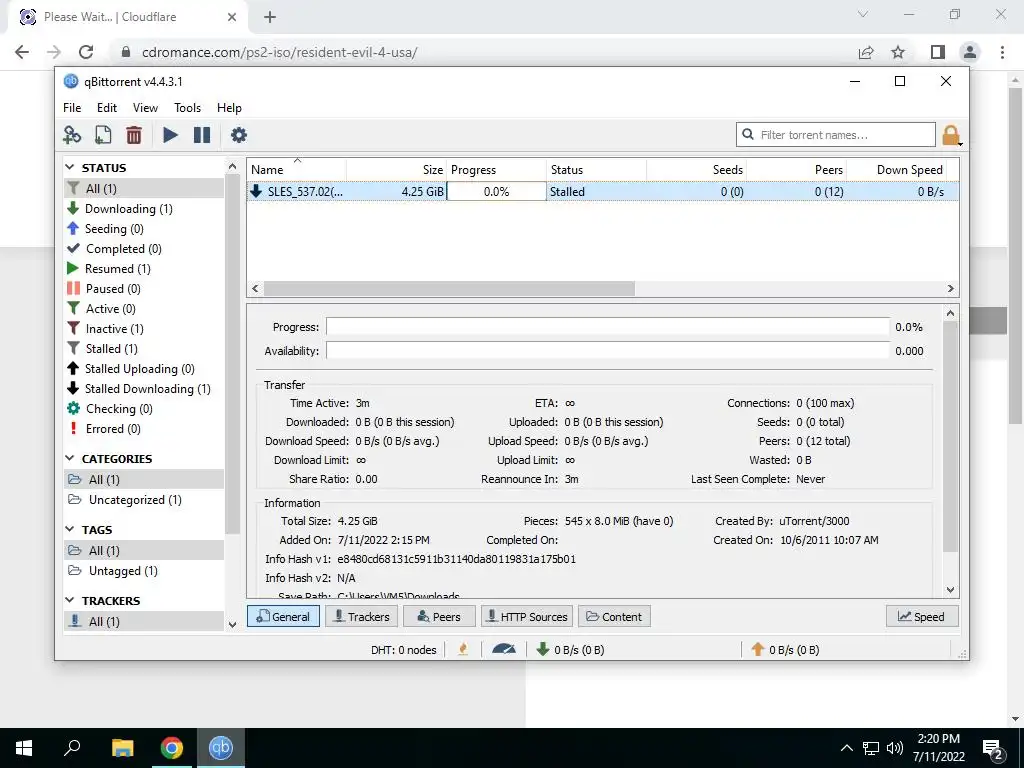Viewport: 1024px width, 768px height.
Task: Click the orange upload speed status item
Action: point(785,650)
